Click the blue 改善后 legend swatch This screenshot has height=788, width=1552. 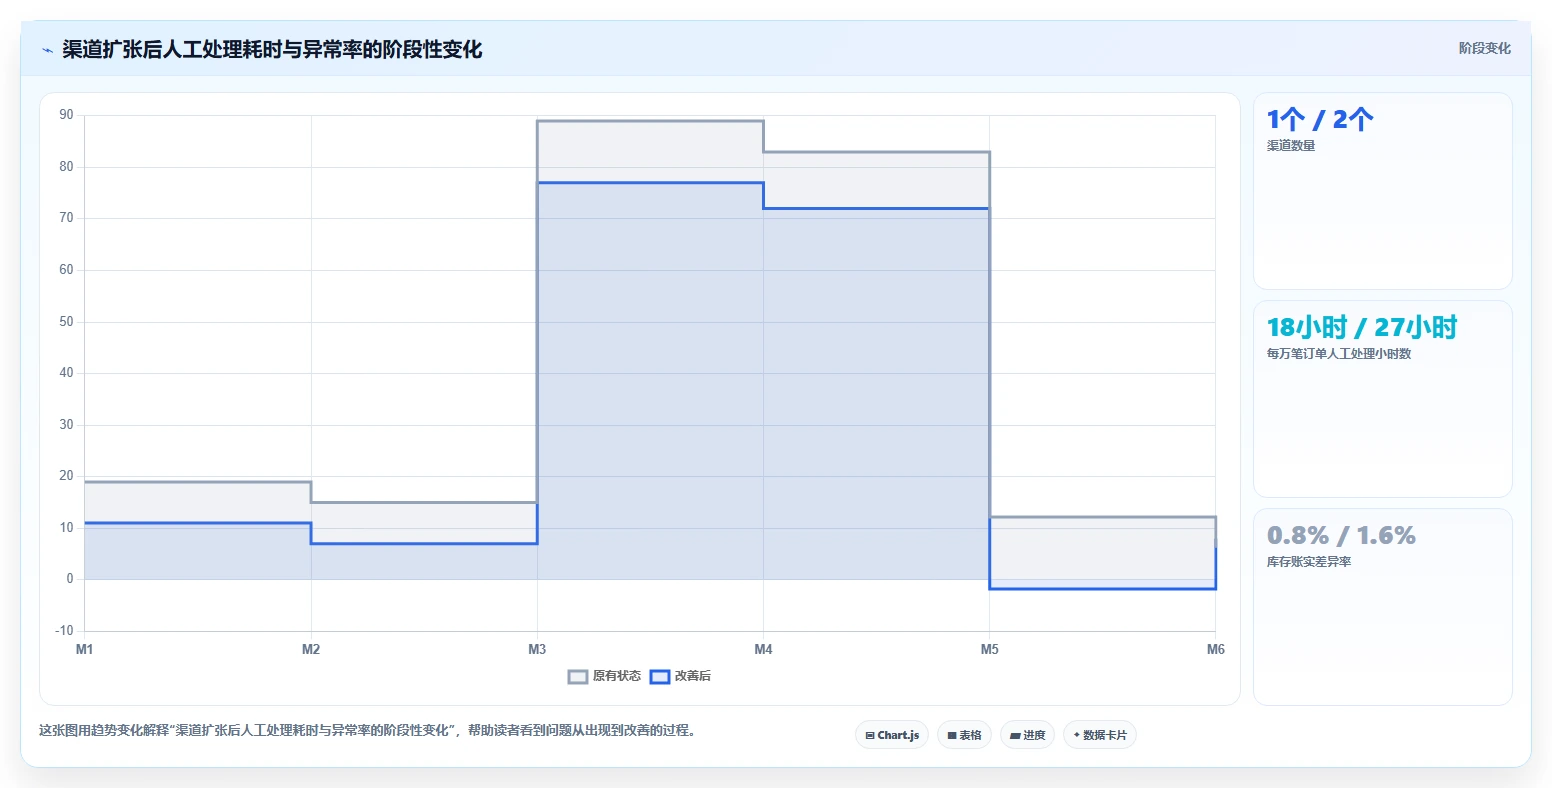click(x=660, y=677)
